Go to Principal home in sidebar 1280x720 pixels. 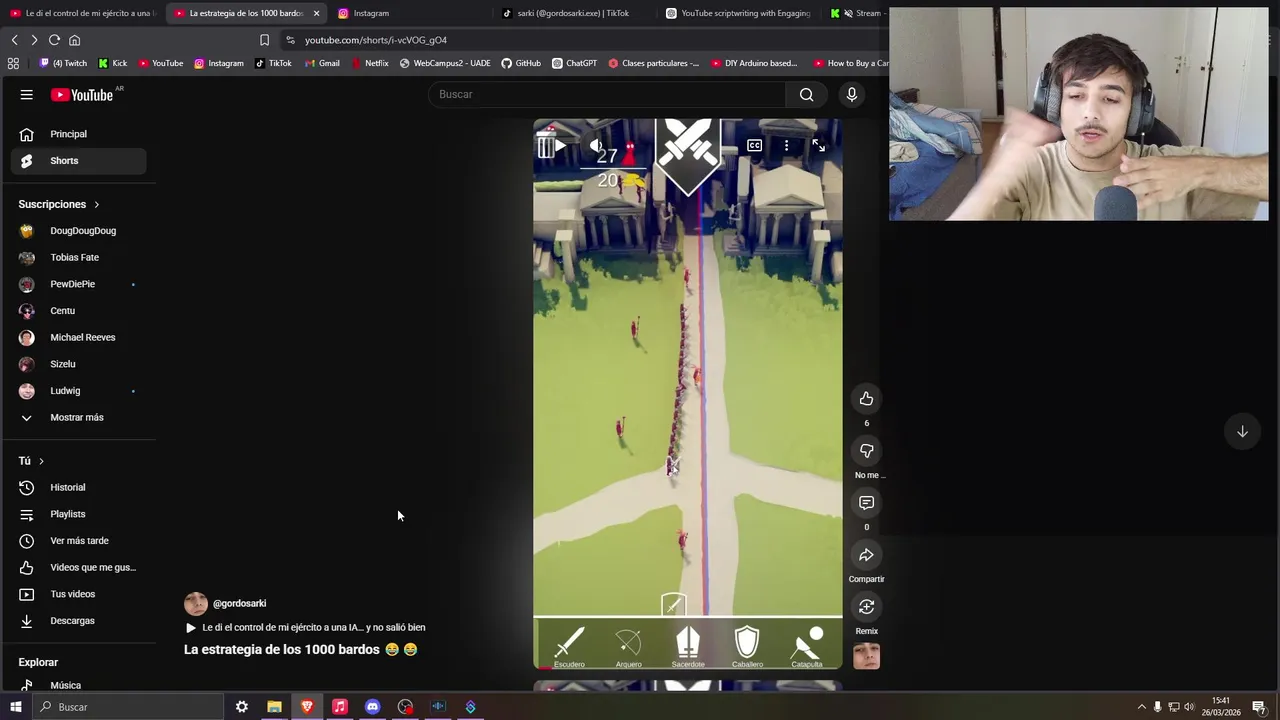tap(78, 134)
